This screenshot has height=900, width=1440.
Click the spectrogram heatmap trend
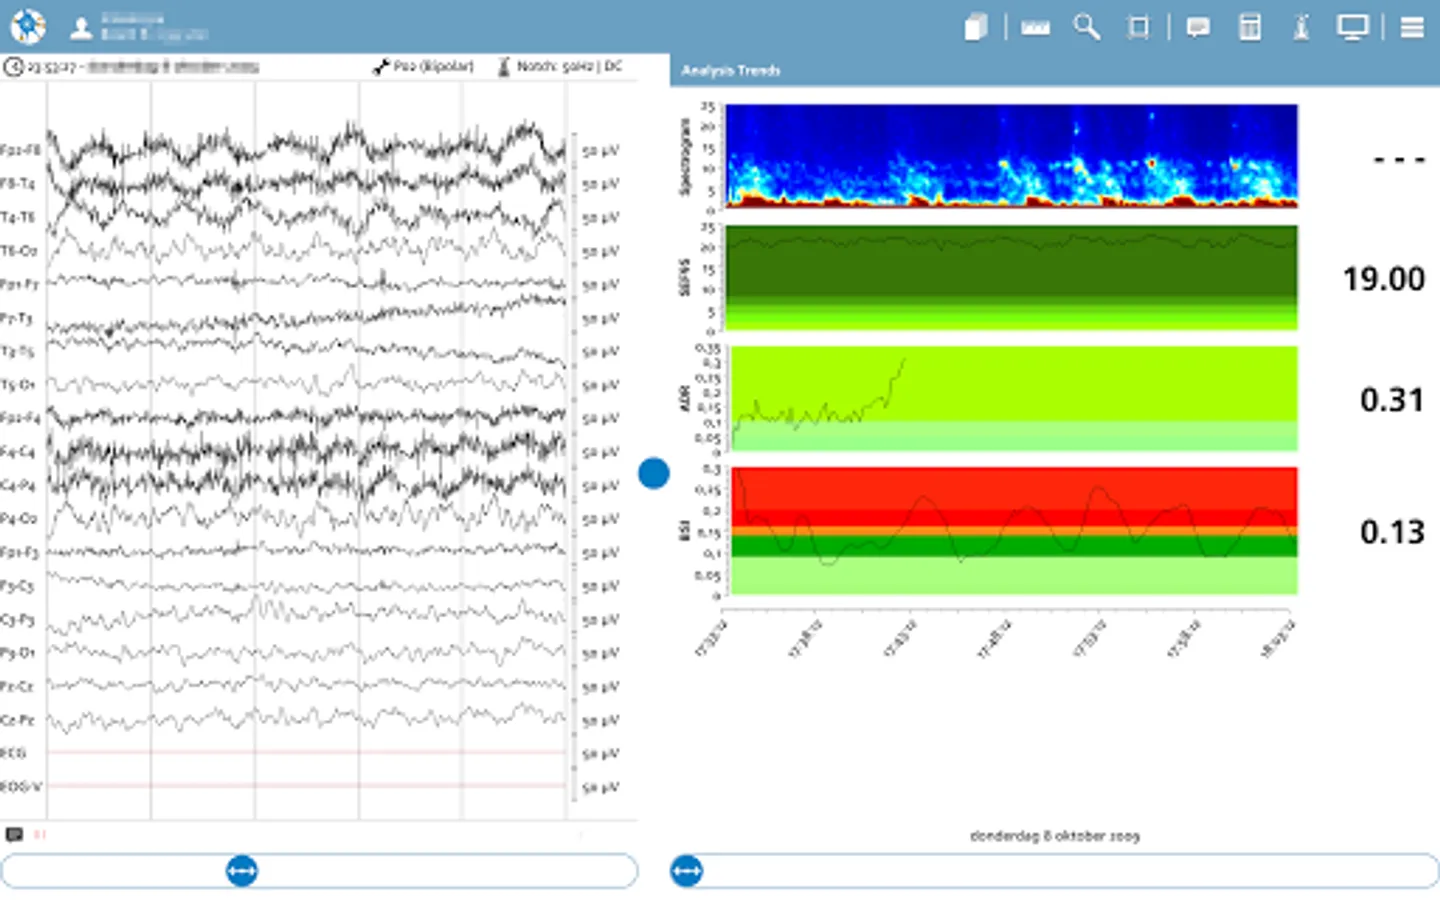point(1011,156)
